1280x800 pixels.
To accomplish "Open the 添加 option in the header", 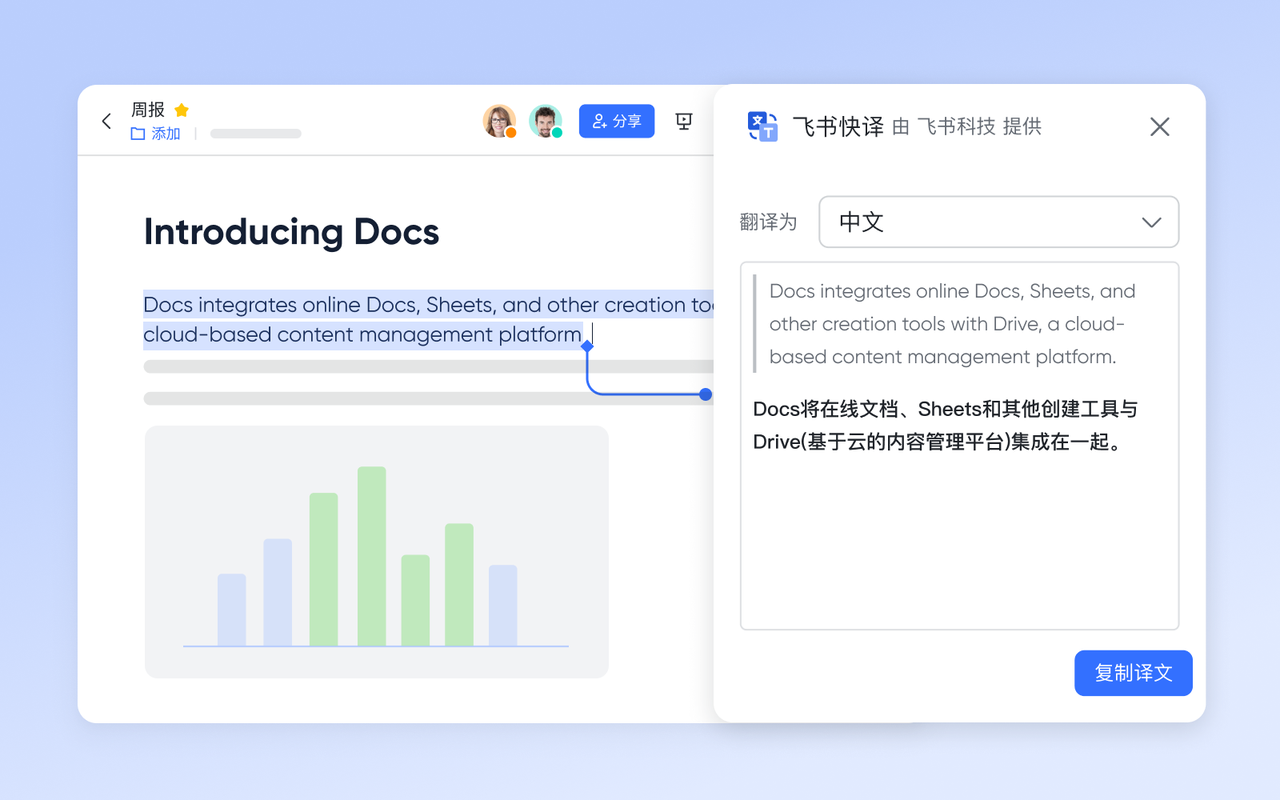I will [164, 133].
